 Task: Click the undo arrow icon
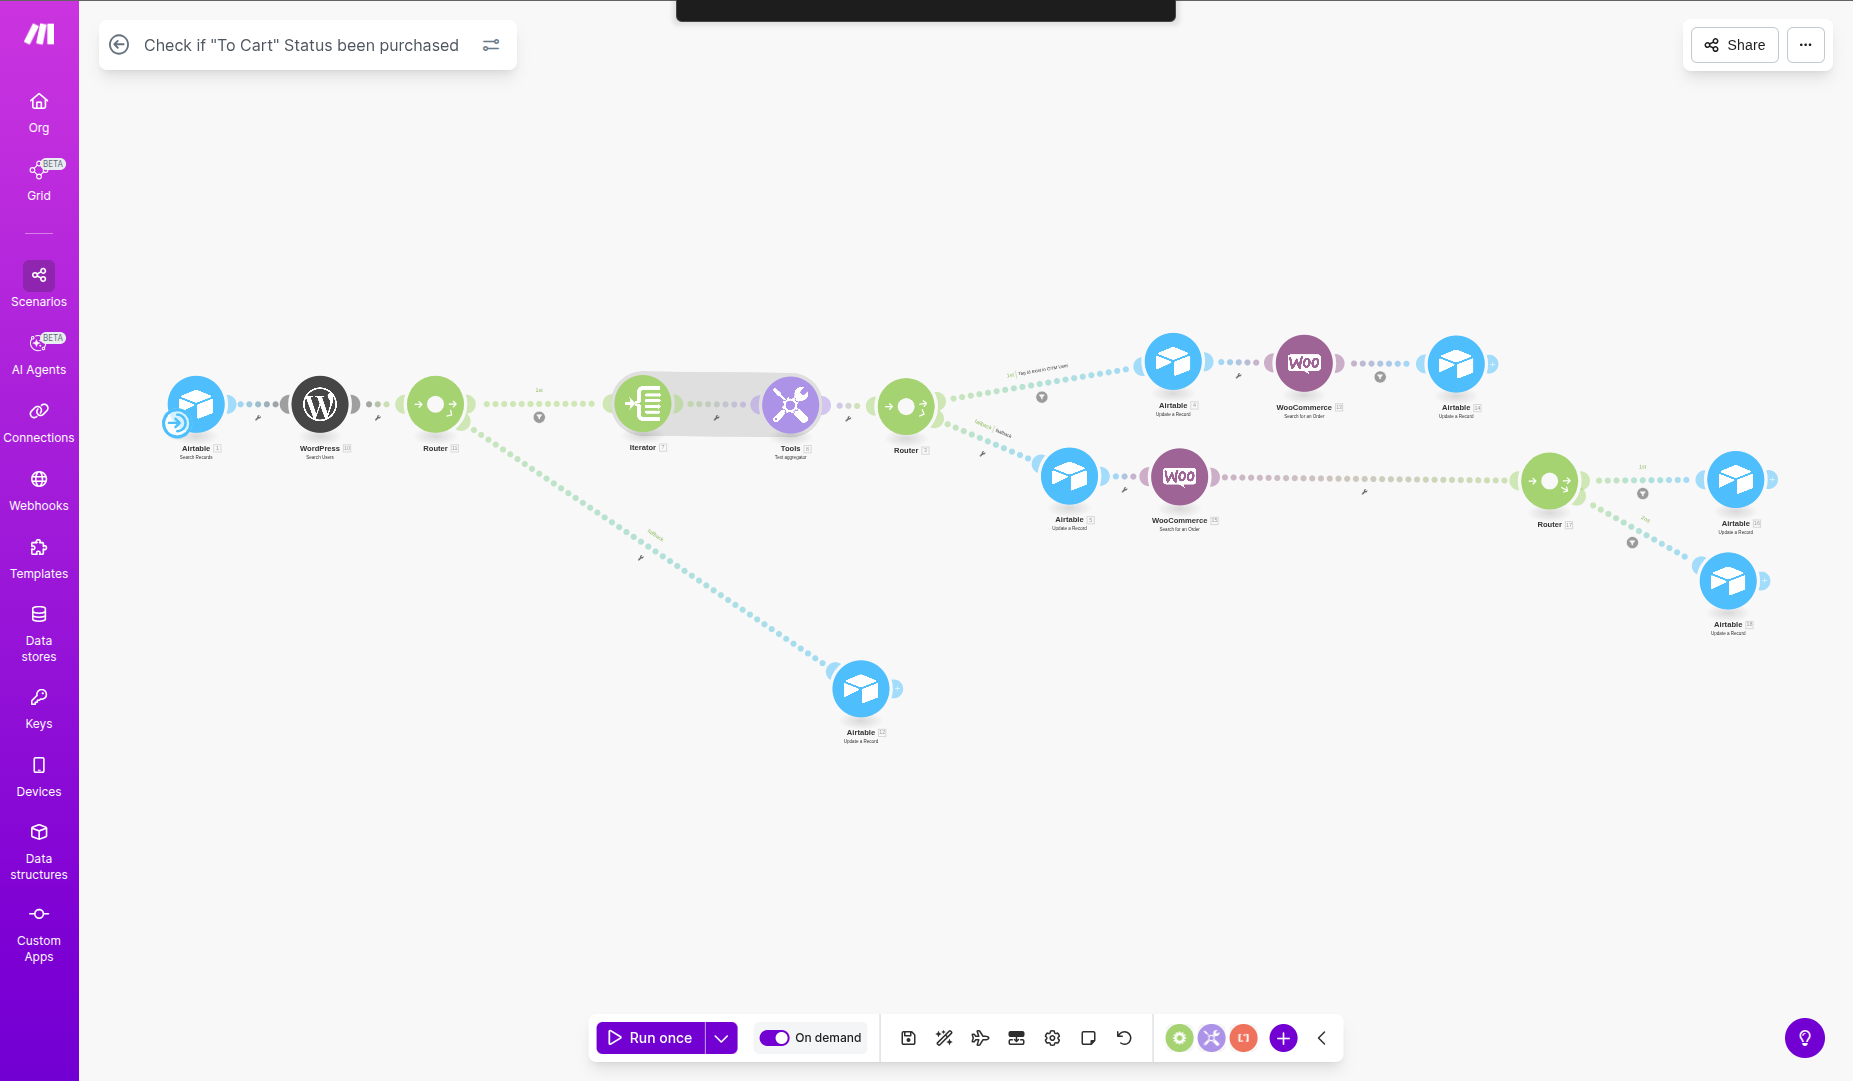pos(1124,1038)
